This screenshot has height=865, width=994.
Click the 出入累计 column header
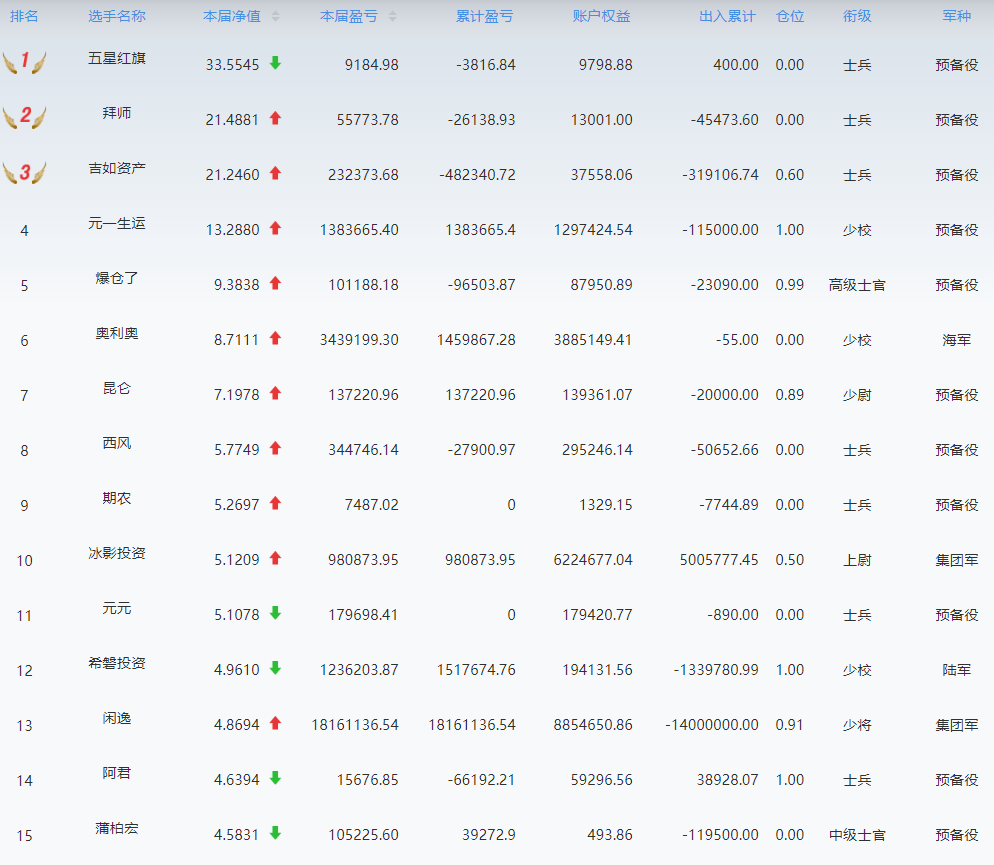pyautogui.click(x=728, y=16)
